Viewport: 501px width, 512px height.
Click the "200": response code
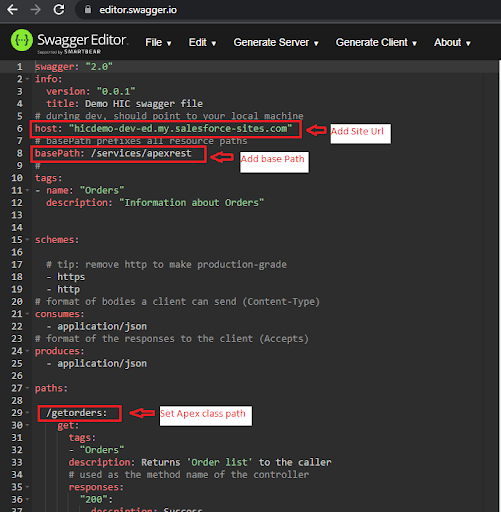click(96, 499)
